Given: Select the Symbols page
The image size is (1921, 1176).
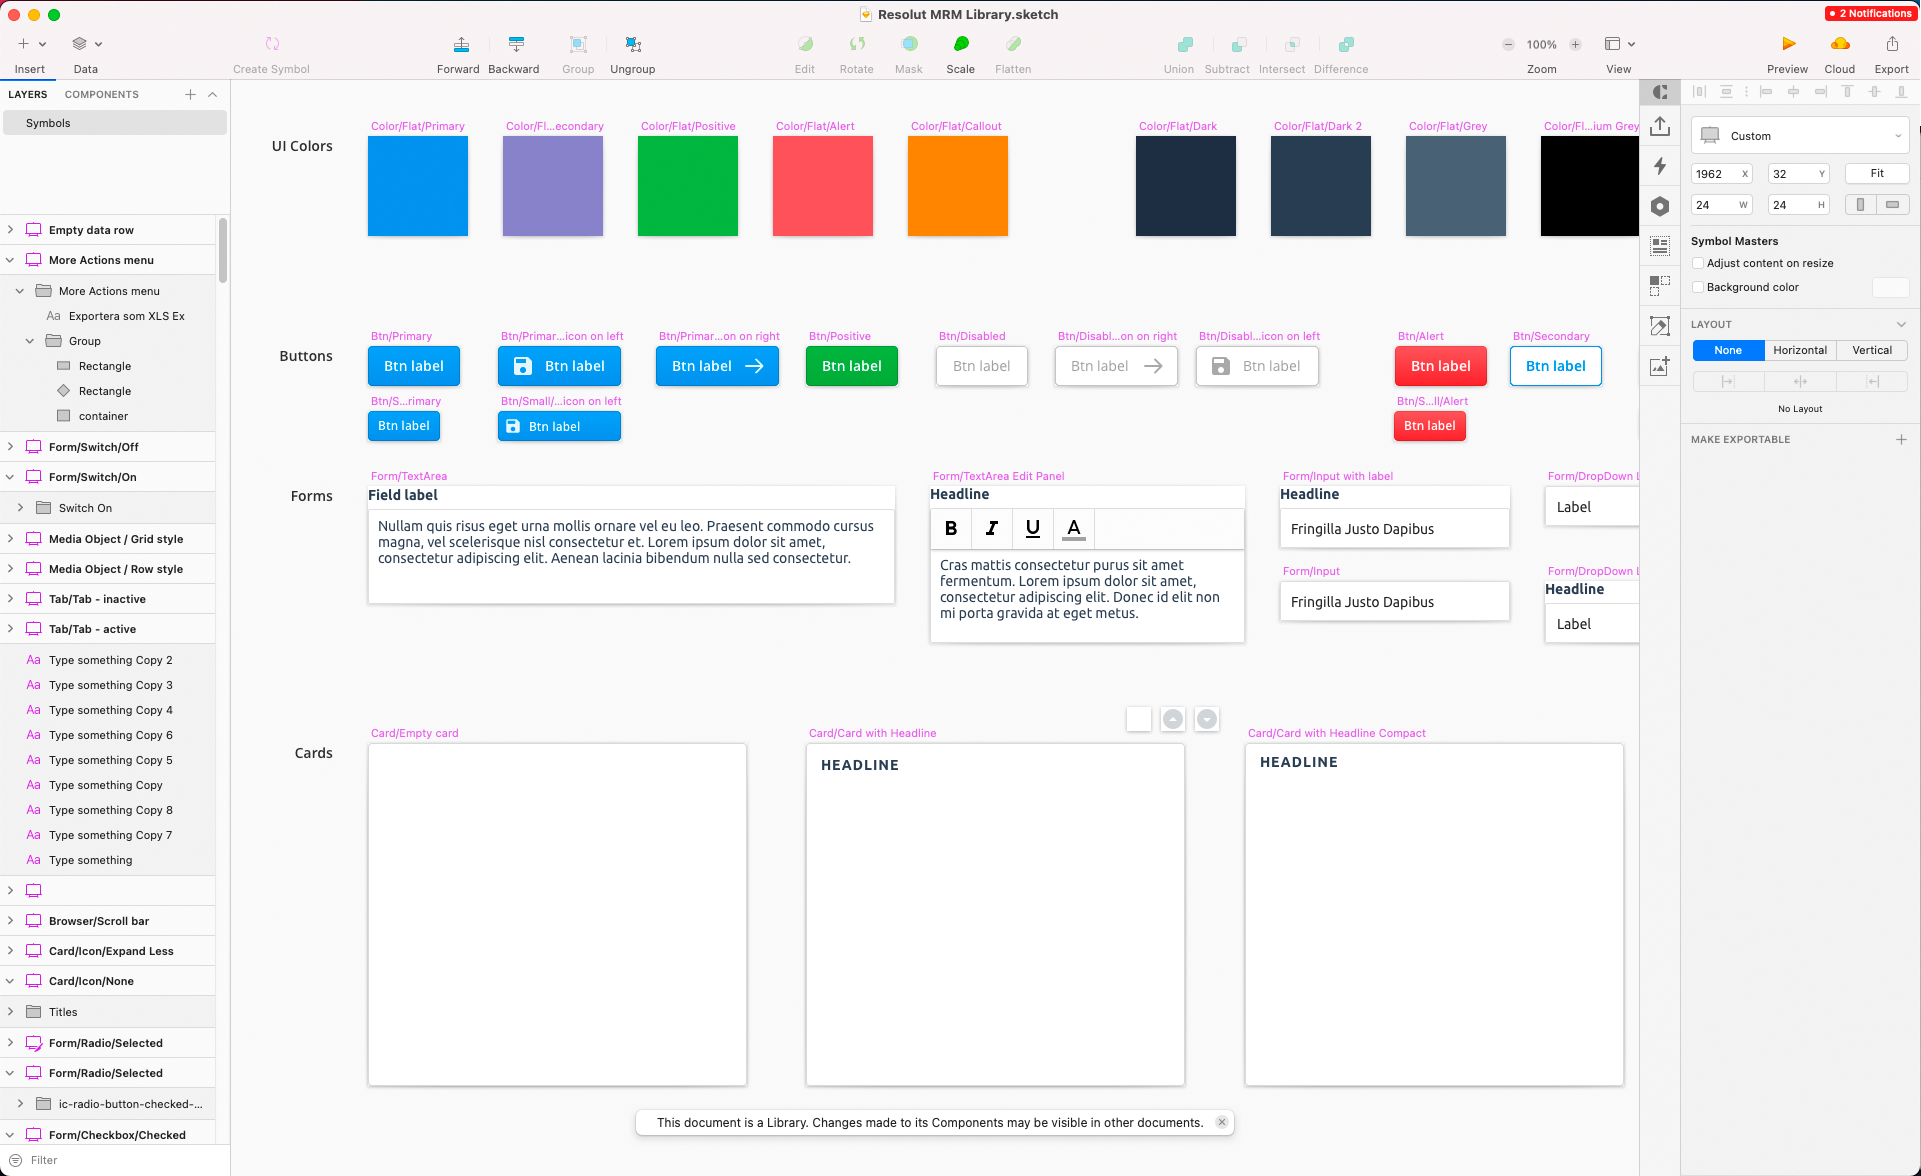Looking at the screenshot, I should point(115,123).
